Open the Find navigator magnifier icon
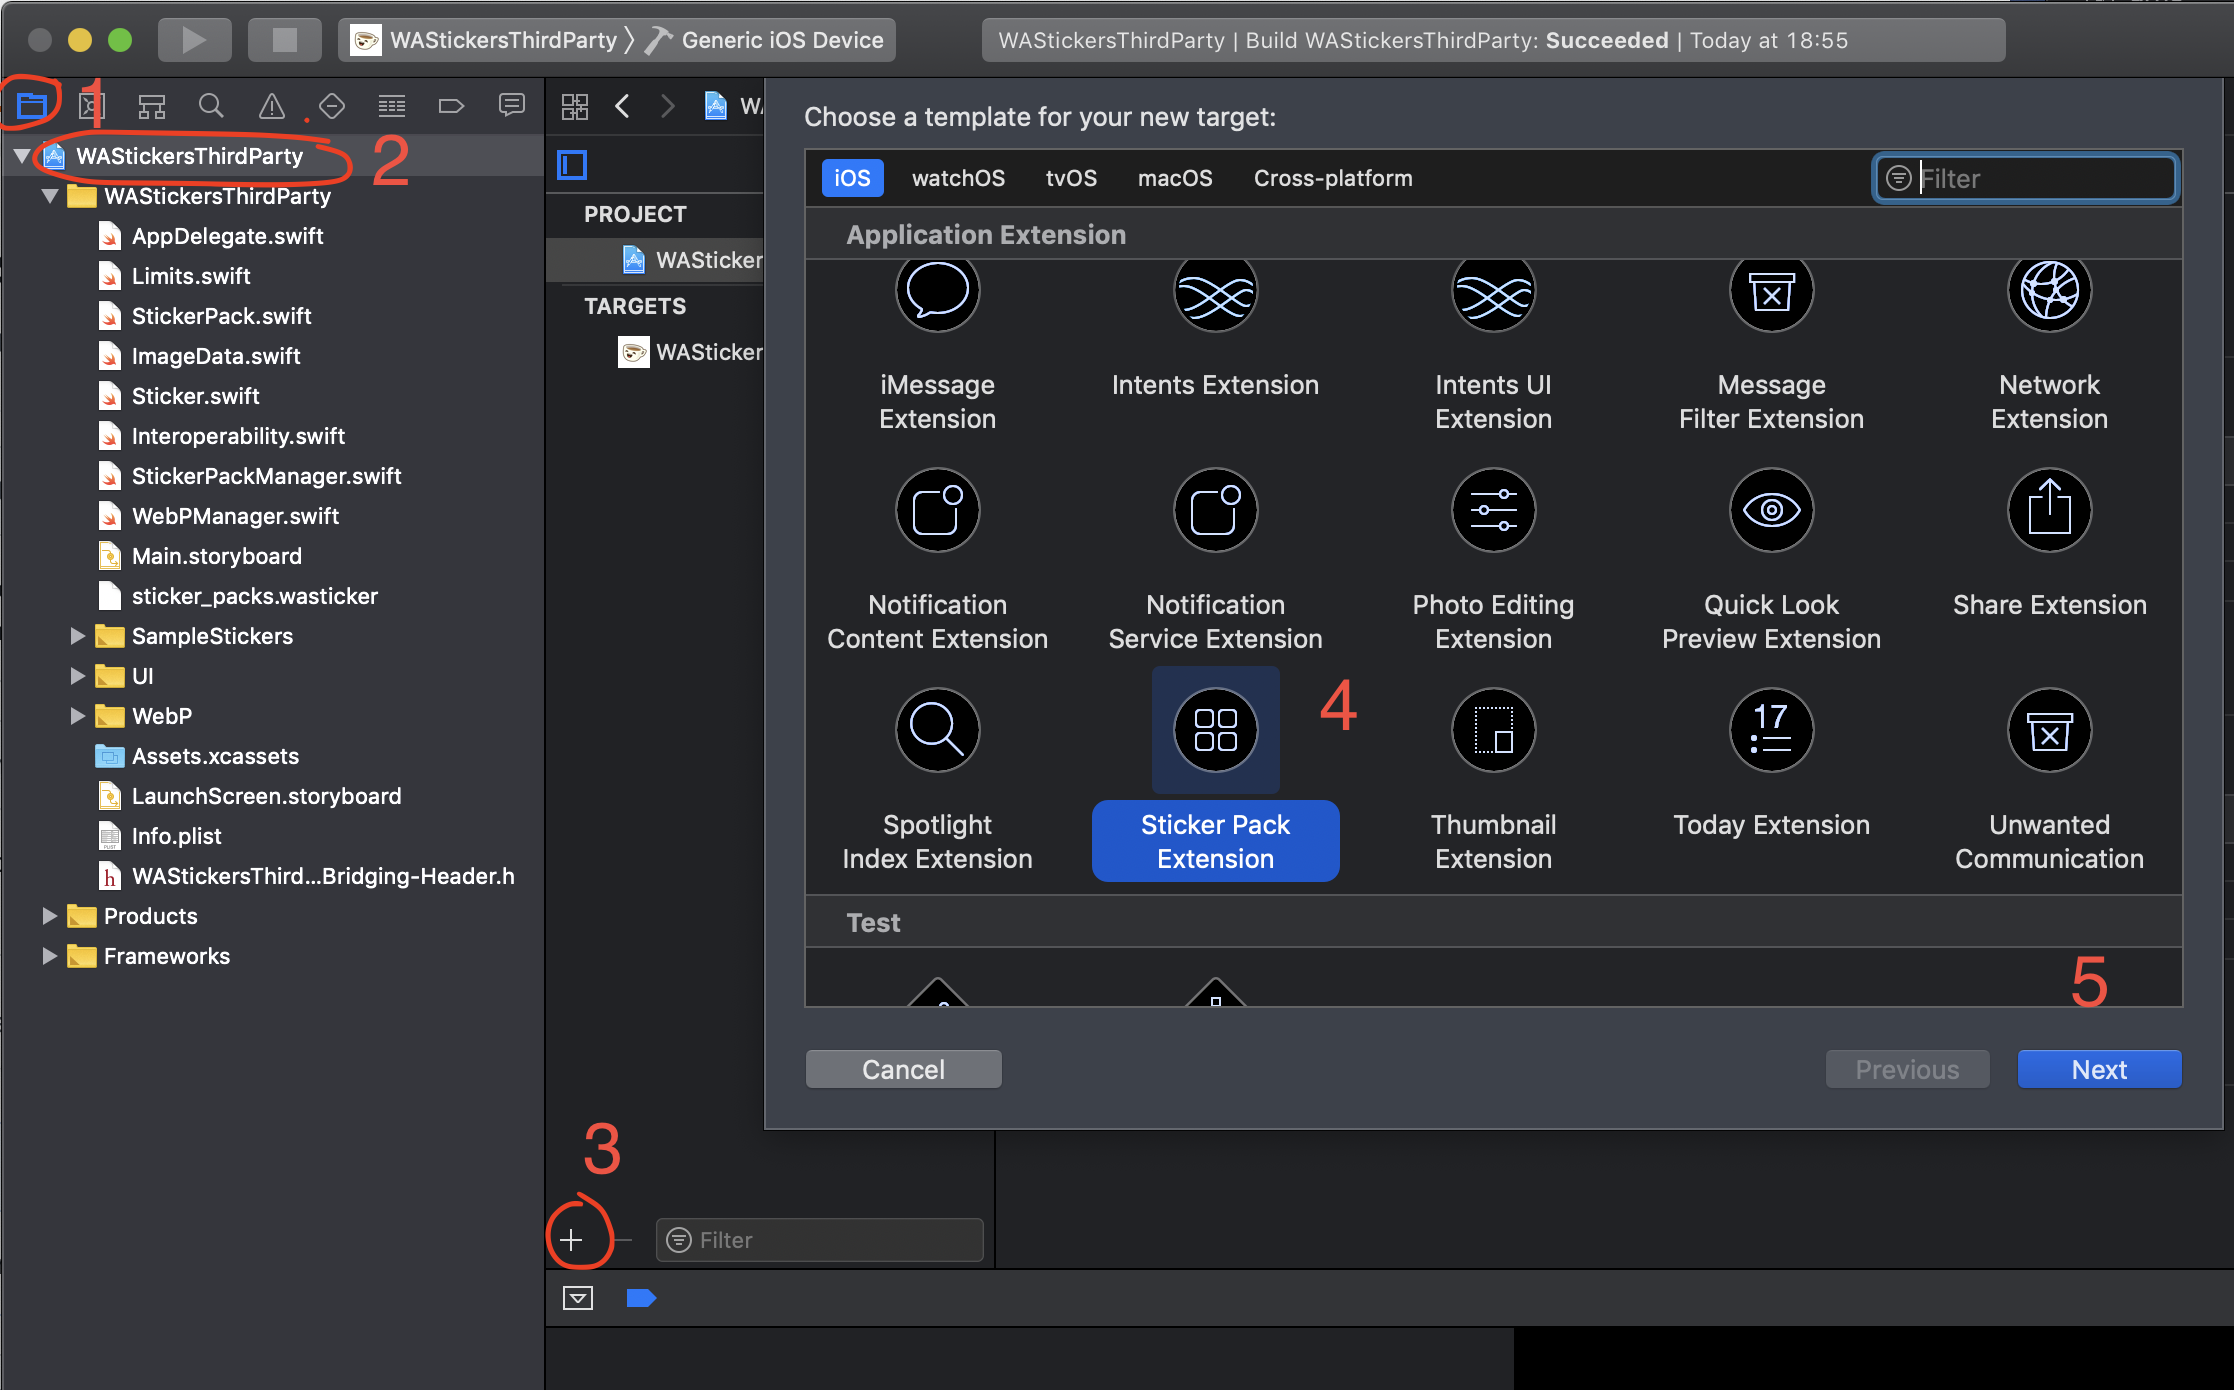The width and height of the screenshot is (2234, 1390). (211, 106)
